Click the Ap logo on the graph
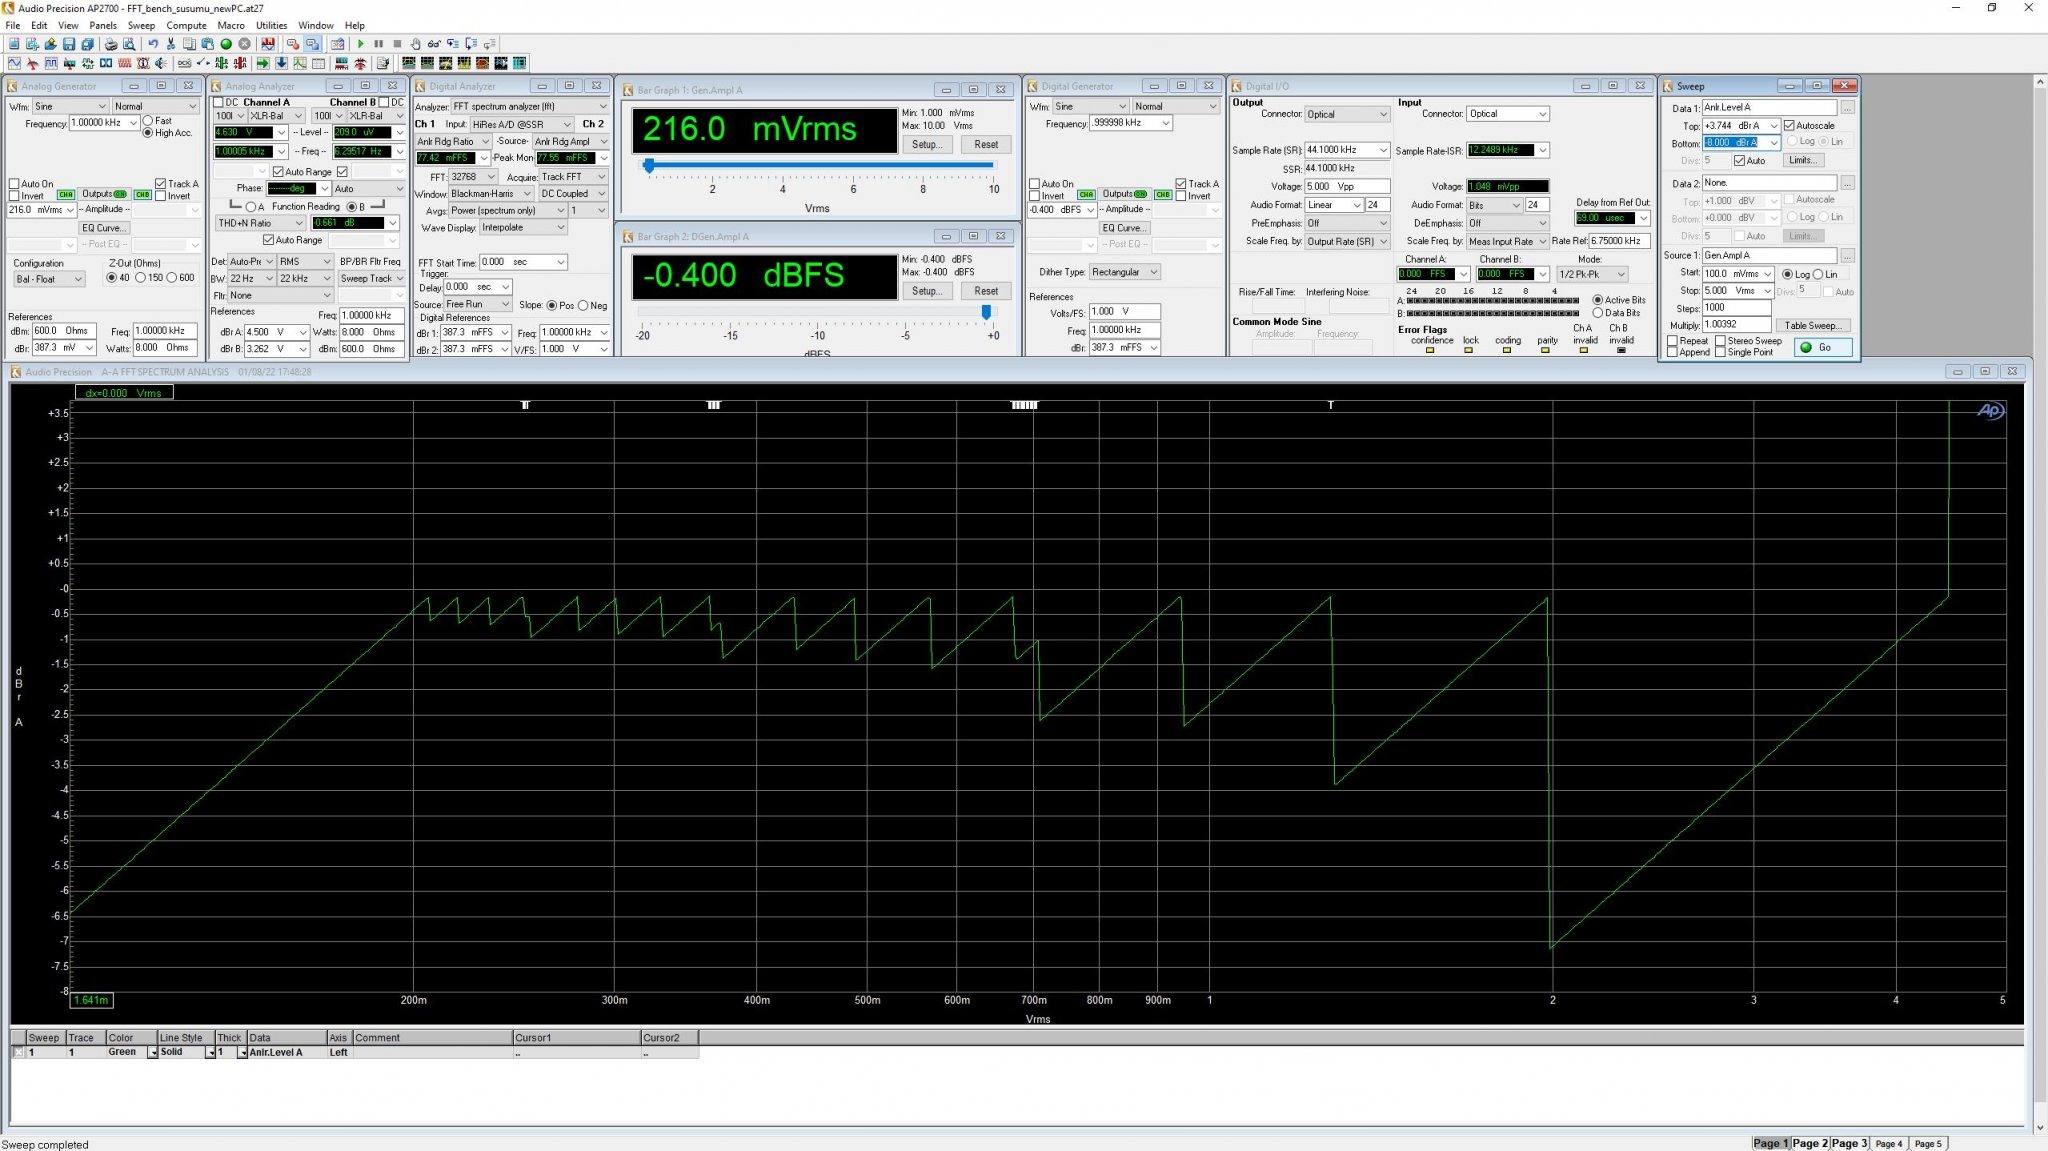 [x=1990, y=411]
